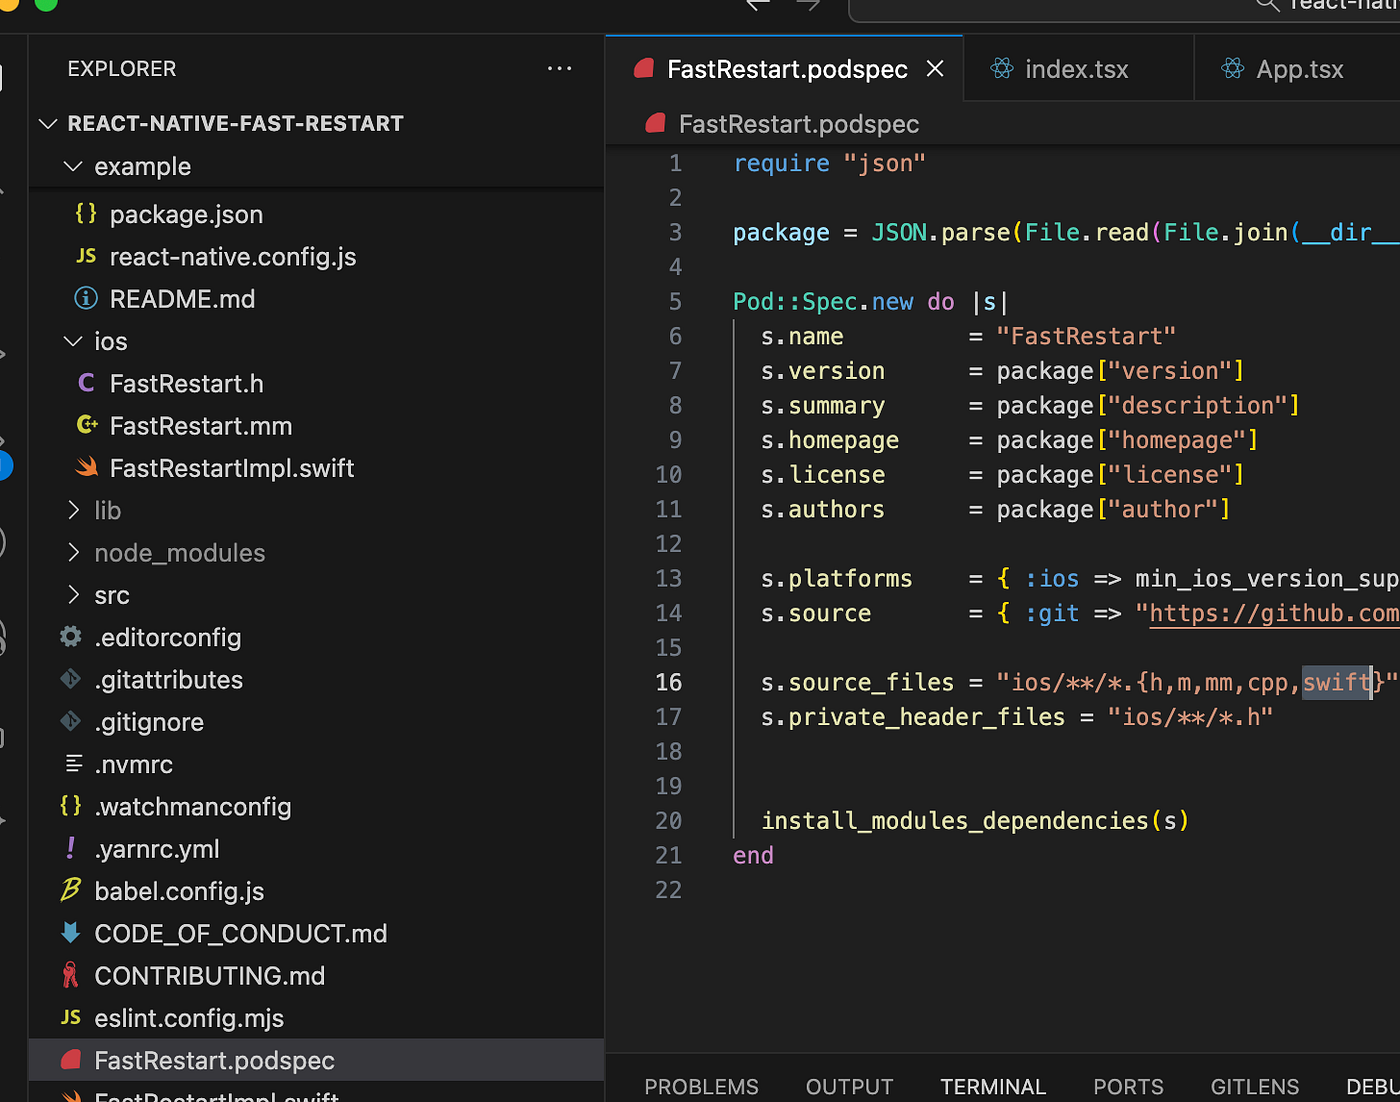The height and width of the screenshot is (1102, 1400).
Task: Click the React icon on index.tsx tab
Action: pyautogui.click(x=1002, y=68)
